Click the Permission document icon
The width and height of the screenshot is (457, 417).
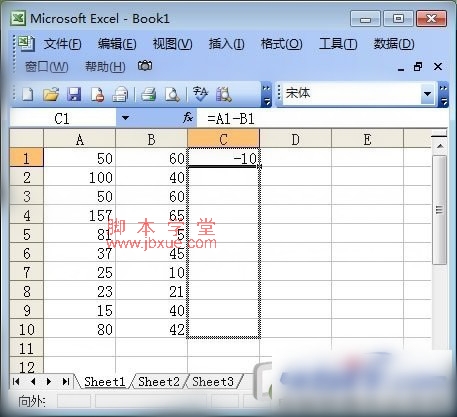[97, 94]
